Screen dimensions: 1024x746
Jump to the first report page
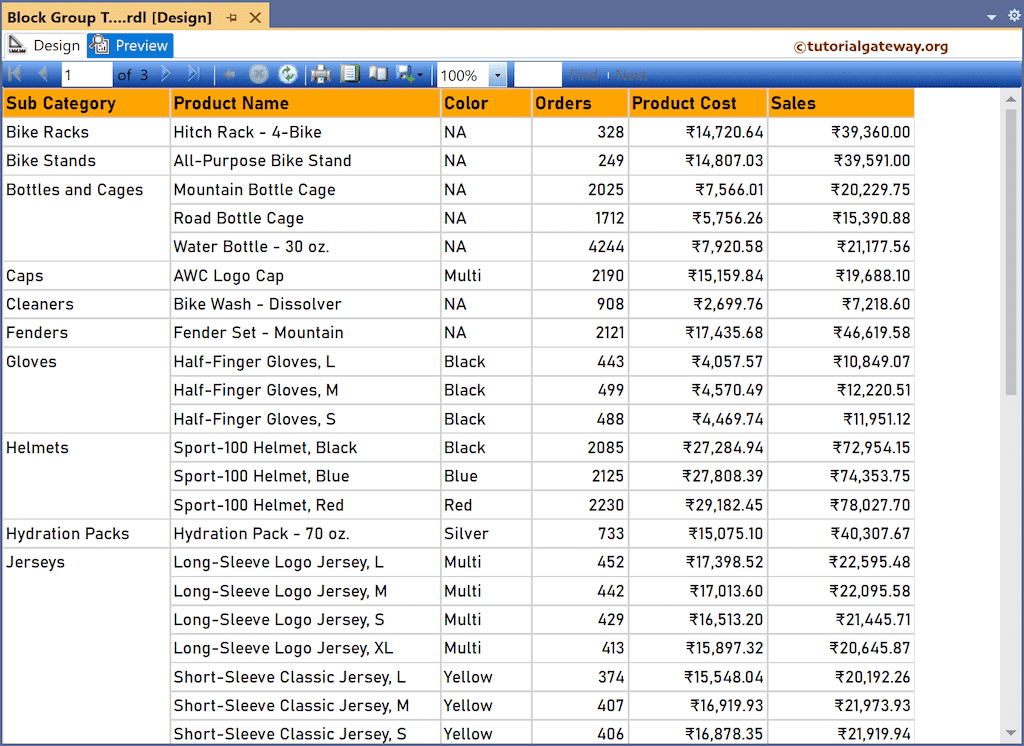click(x=14, y=74)
